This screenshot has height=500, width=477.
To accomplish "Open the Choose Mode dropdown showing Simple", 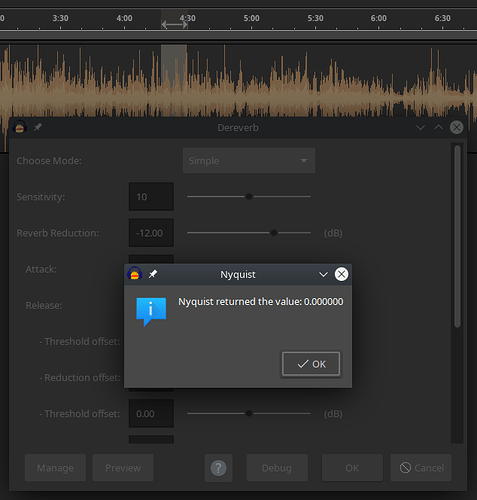I will coord(249,161).
